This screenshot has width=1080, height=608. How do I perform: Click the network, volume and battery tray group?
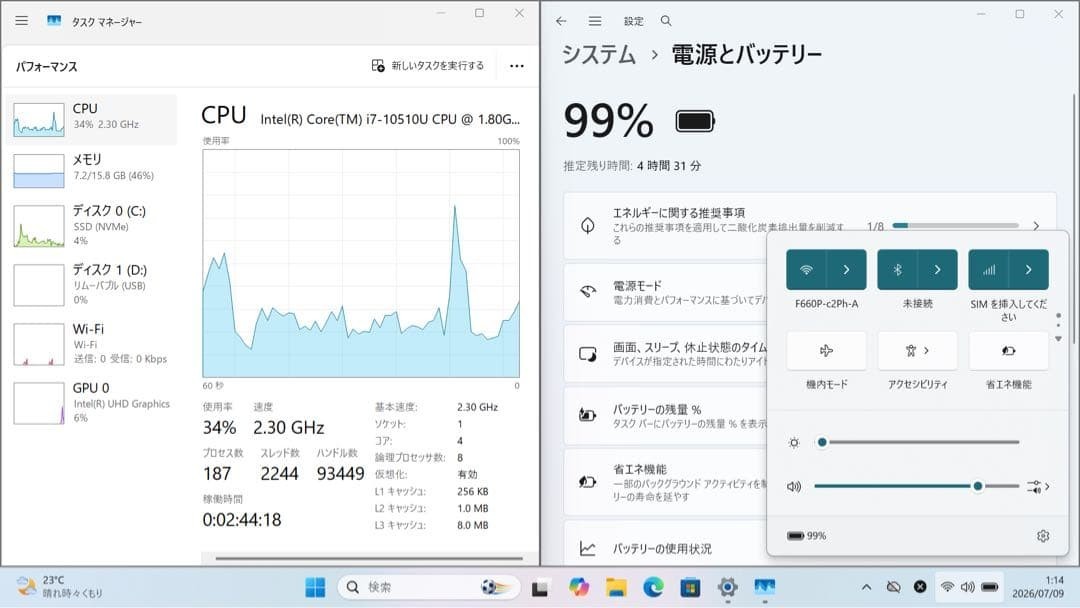coord(969,587)
